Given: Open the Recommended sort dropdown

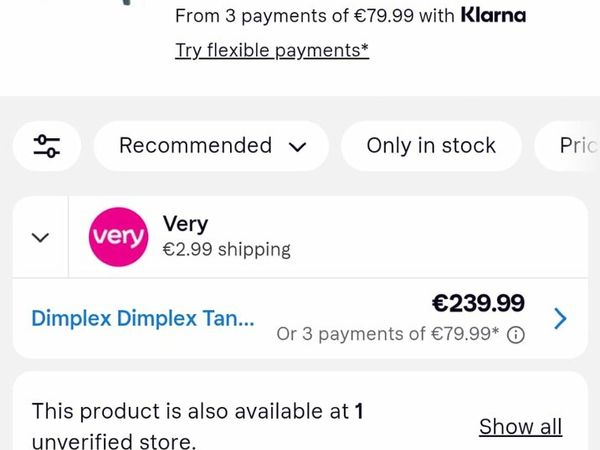Looking at the screenshot, I should (211, 146).
